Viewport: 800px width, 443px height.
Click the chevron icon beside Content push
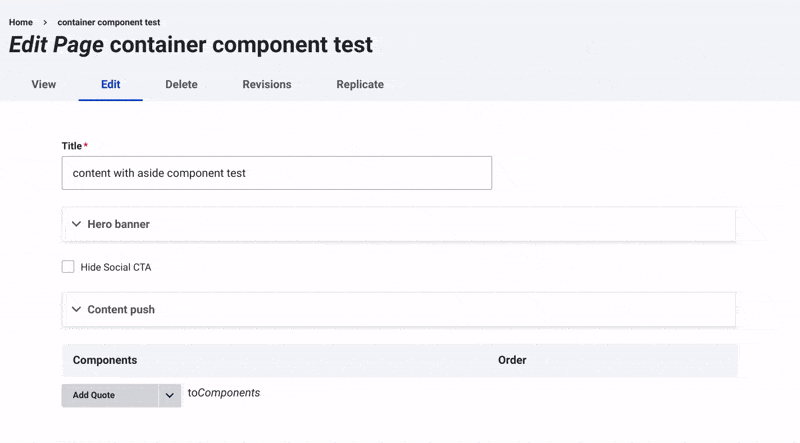[77, 309]
